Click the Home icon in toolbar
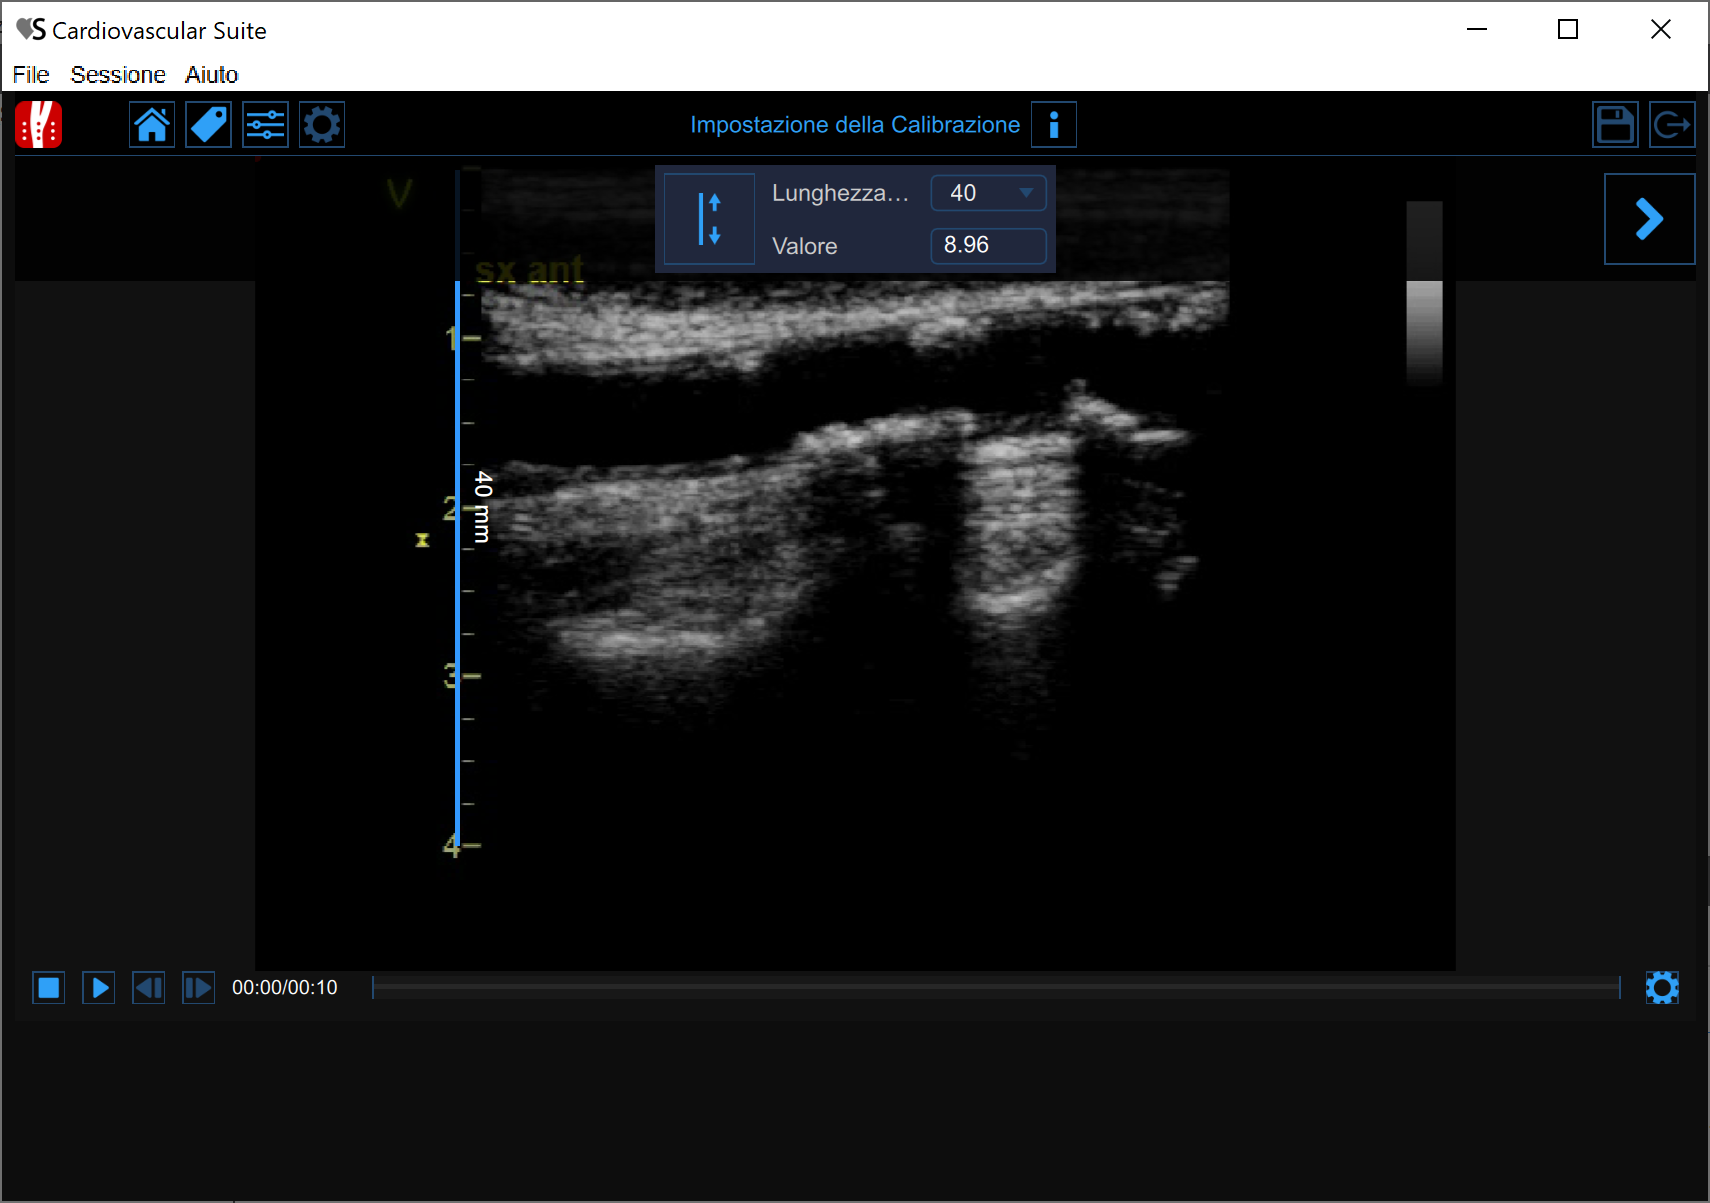 (152, 125)
